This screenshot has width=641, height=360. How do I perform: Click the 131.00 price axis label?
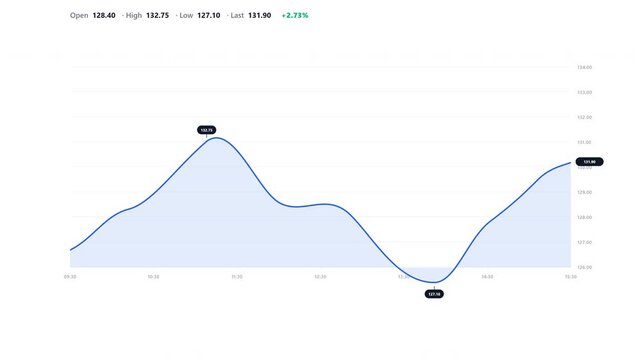point(585,142)
